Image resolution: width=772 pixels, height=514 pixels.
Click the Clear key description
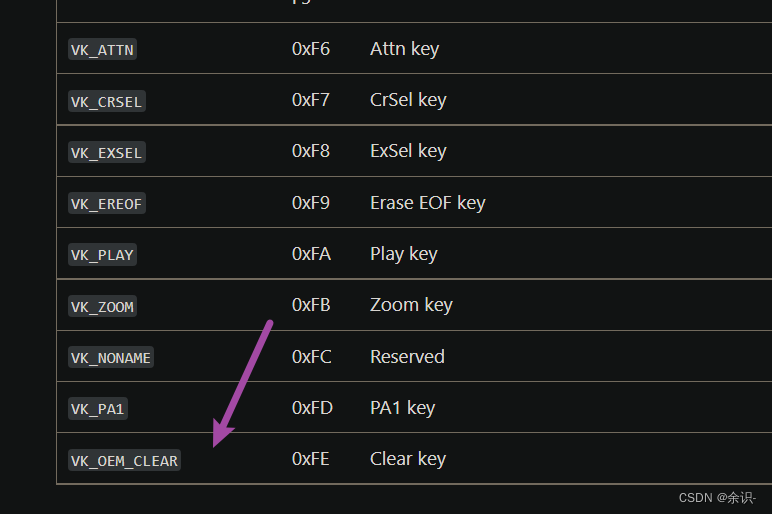(x=408, y=459)
